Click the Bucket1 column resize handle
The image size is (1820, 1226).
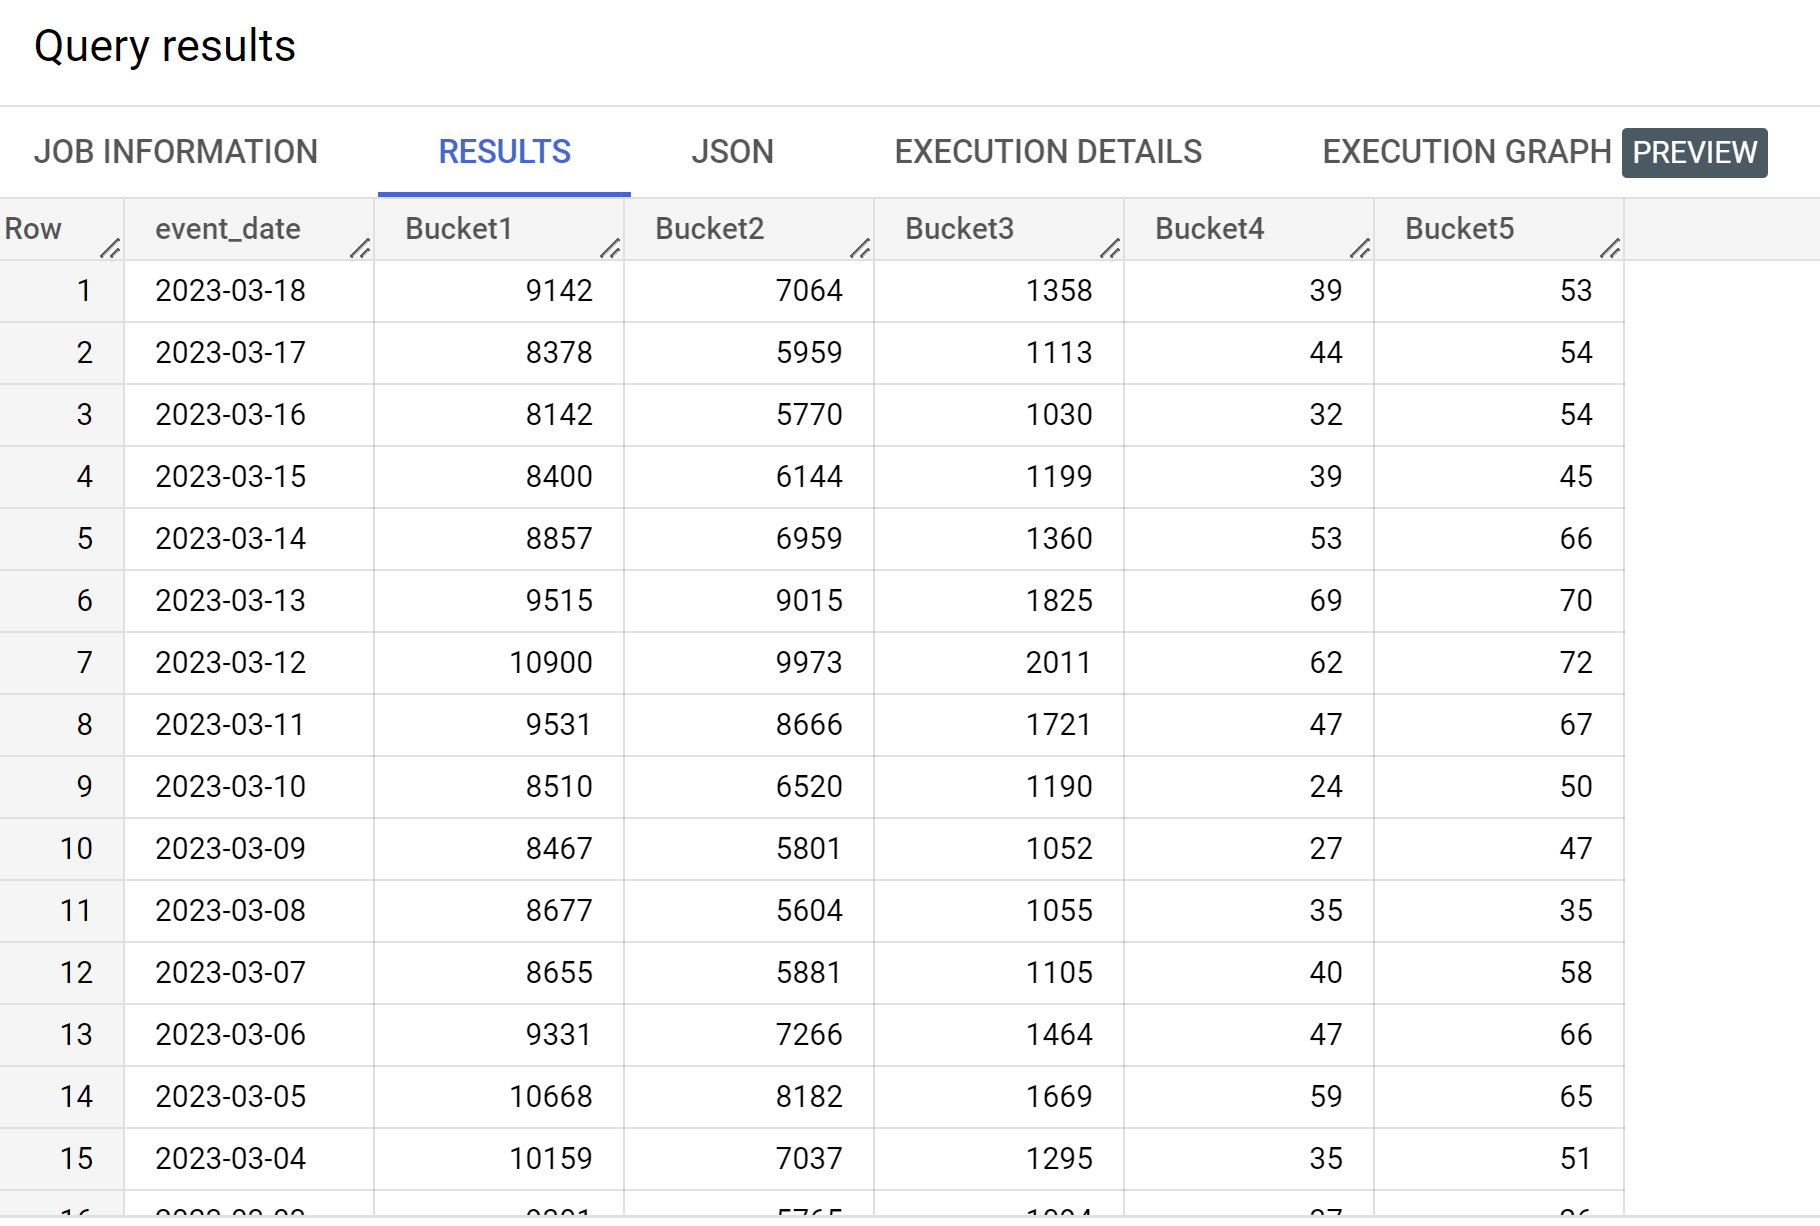click(610, 248)
